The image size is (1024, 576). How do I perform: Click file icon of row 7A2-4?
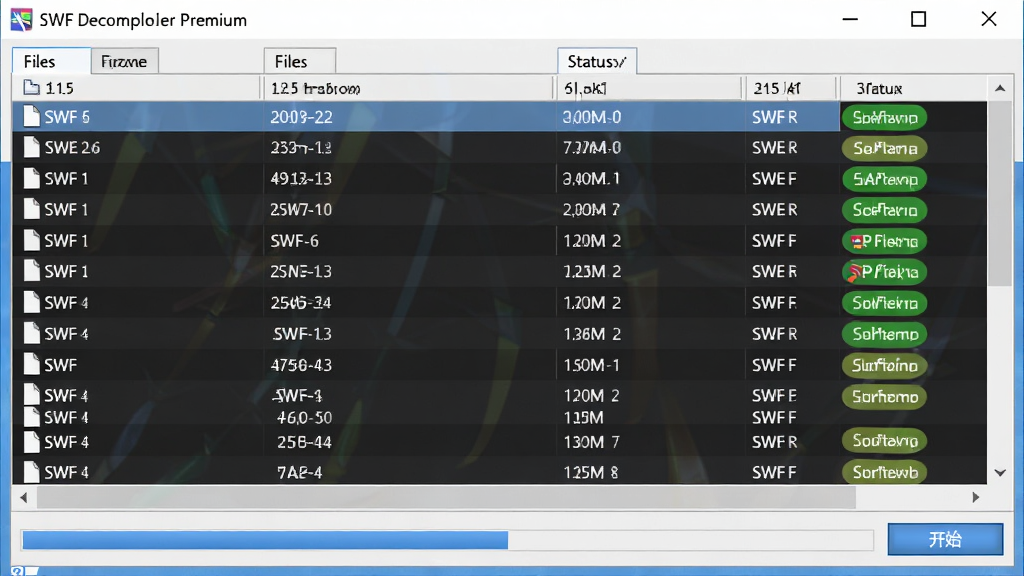pyautogui.click(x=31, y=472)
